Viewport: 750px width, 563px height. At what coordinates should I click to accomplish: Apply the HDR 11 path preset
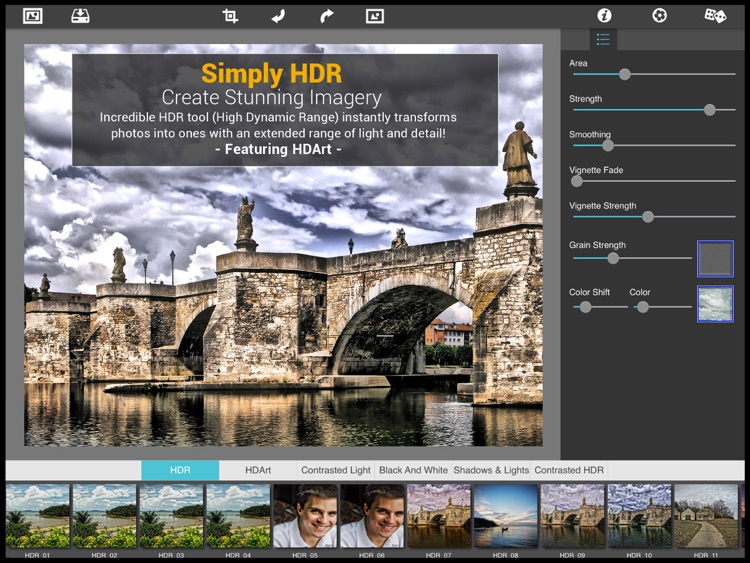click(x=706, y=516)
